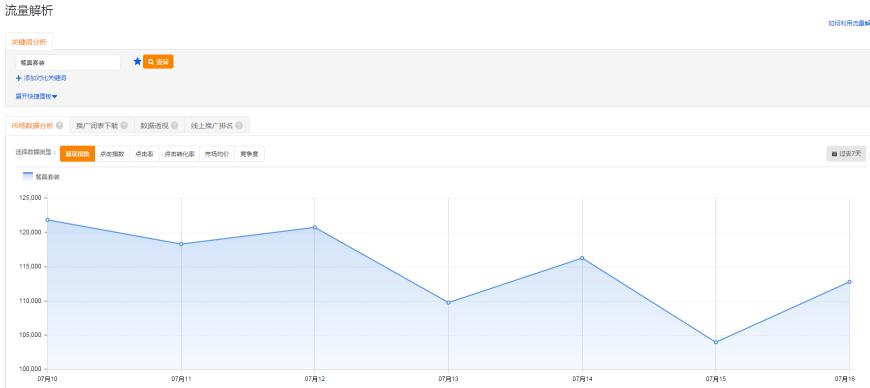Open the 过去7天 date range picker

tap(846, 154)
